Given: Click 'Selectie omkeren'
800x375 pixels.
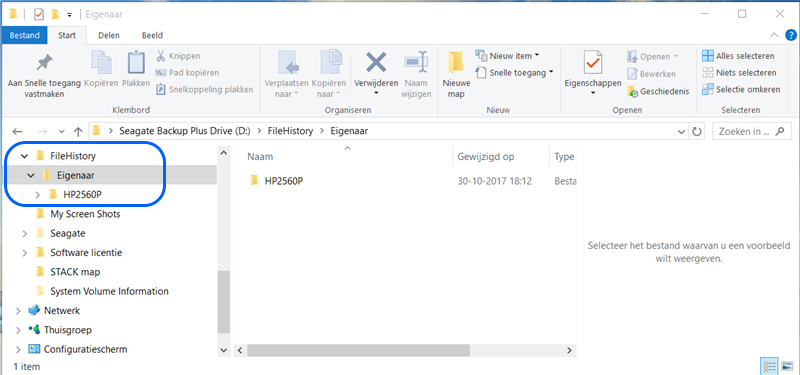Looking at the screenshot, I should (741, 89).
